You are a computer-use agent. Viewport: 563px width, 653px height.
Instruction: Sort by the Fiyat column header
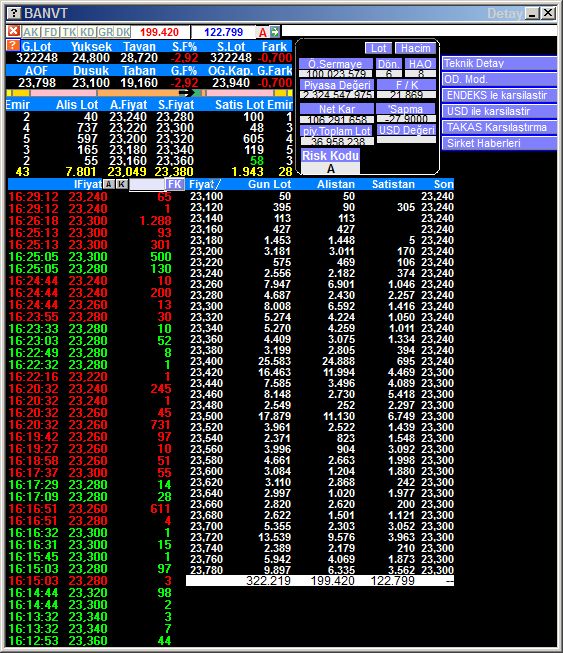(204, 184)
